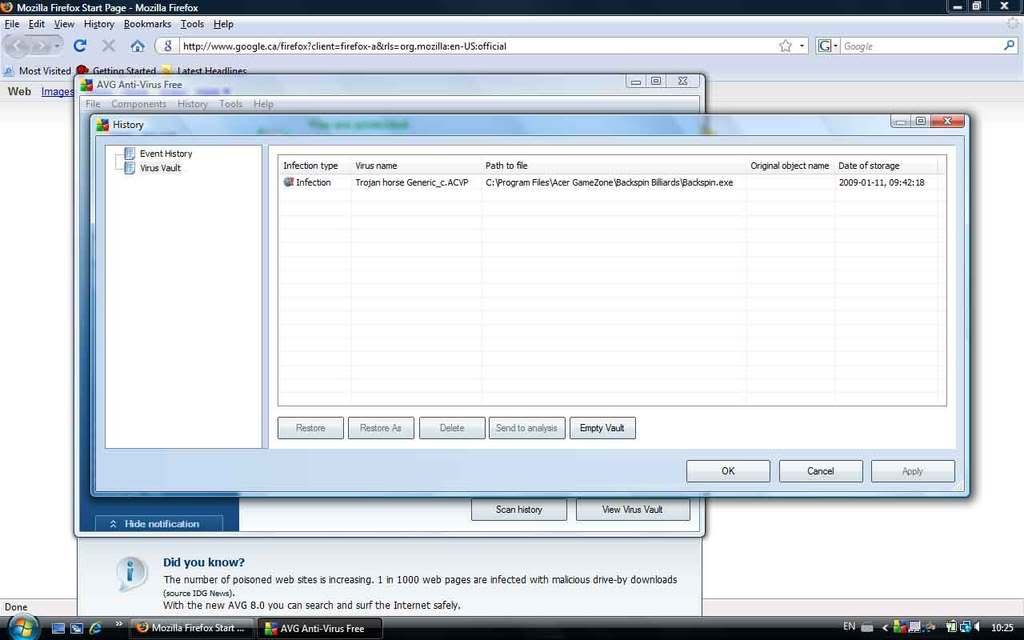Click the Images link on the Google page
1024x640 pixels.
tap(57, 91)
